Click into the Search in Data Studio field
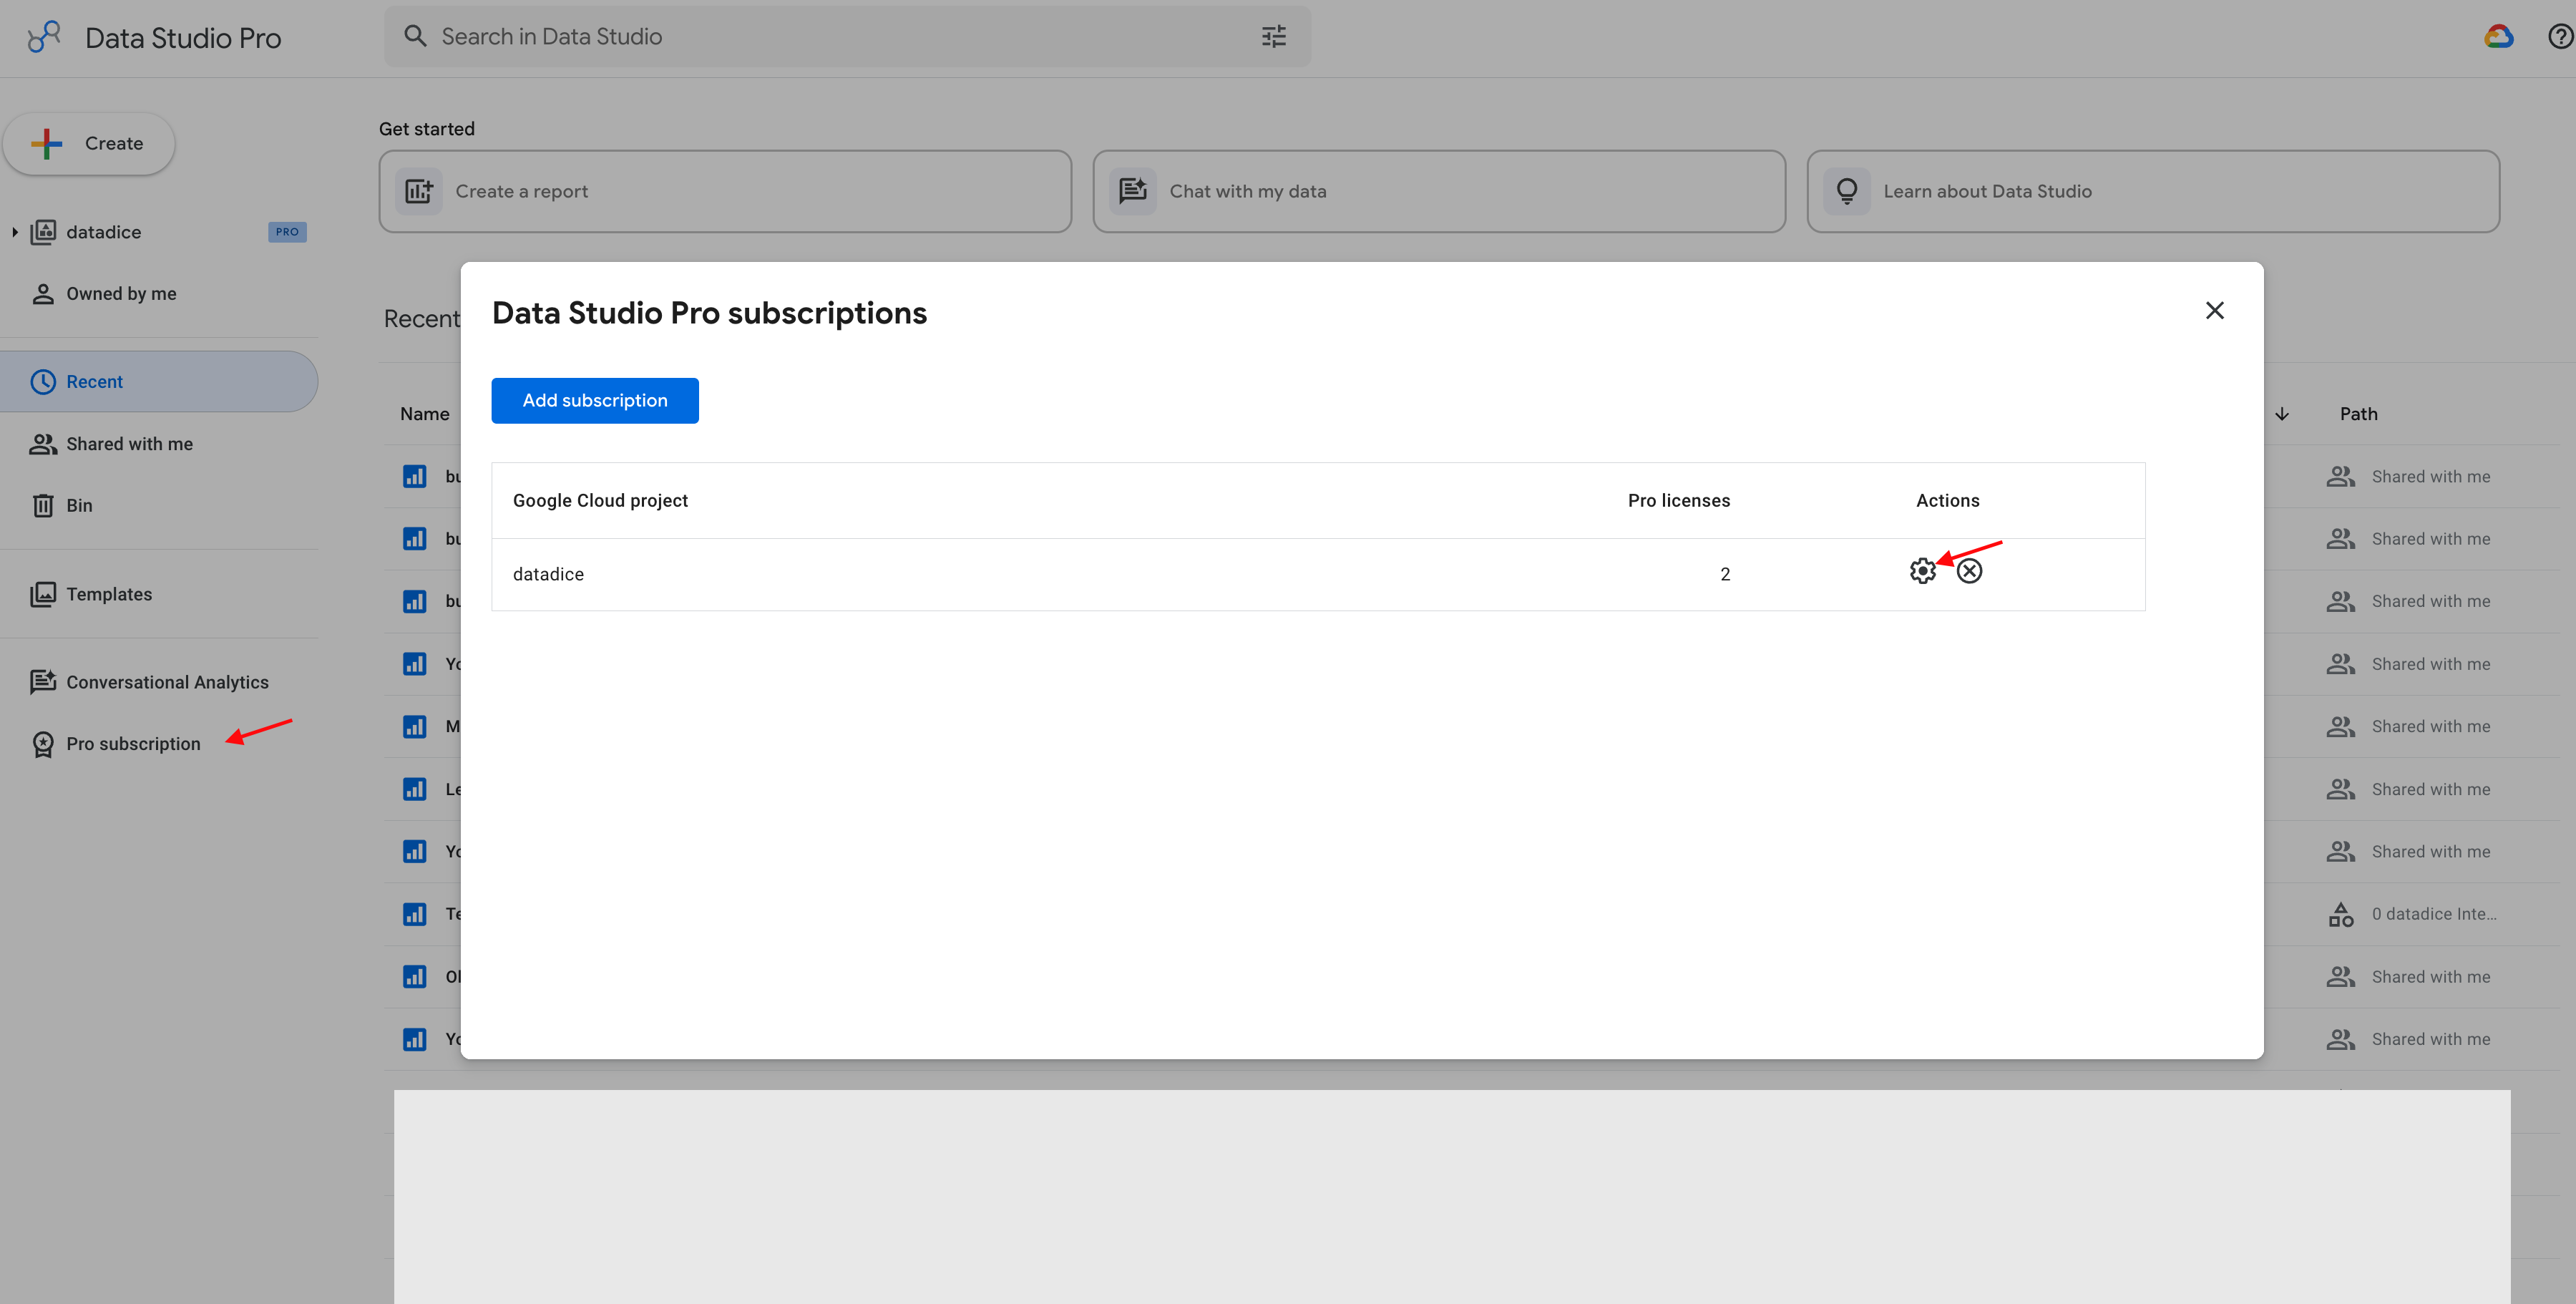 click(x=846, y=37)
